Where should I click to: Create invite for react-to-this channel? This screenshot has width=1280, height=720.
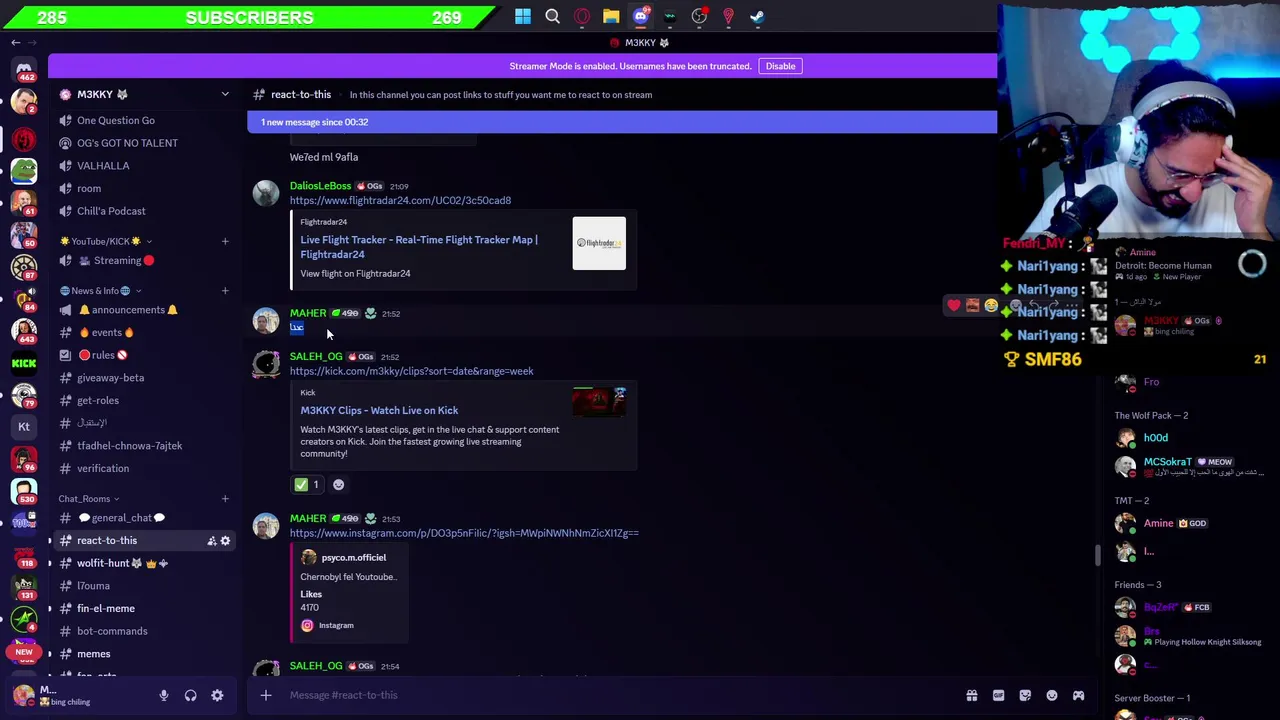[211, 541]
